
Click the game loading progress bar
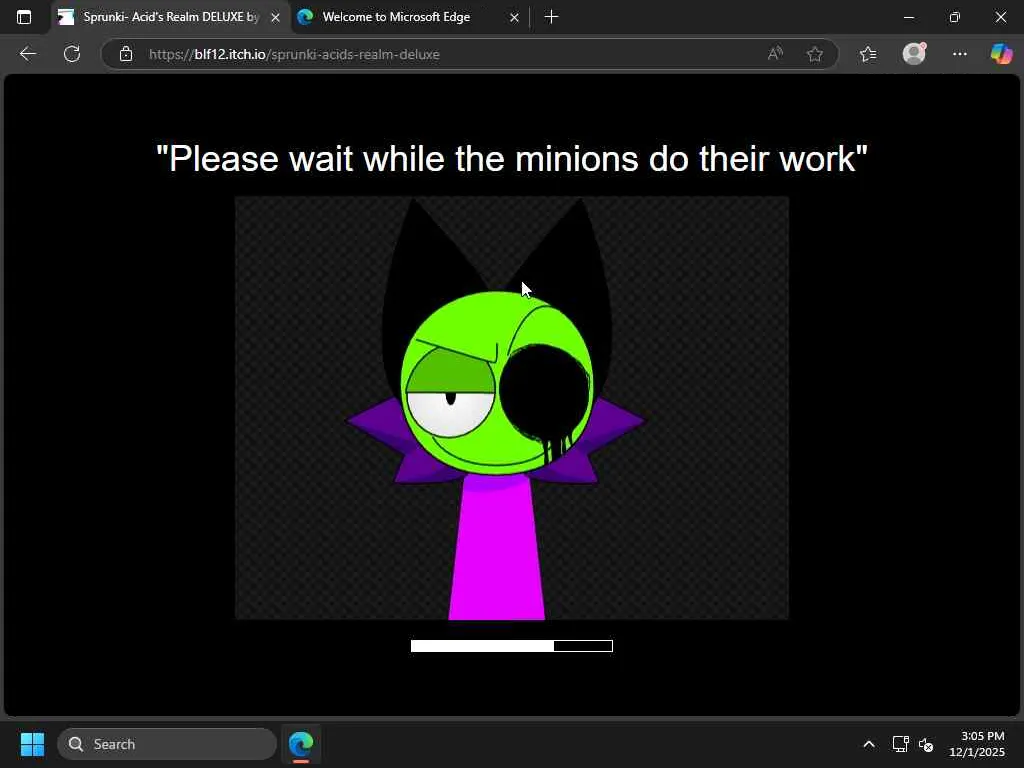[512, 646]
